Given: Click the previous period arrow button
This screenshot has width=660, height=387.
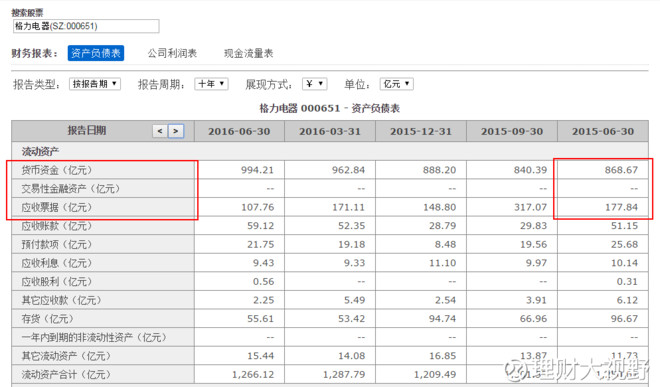Looking at the screenshot, I should 160,131.
